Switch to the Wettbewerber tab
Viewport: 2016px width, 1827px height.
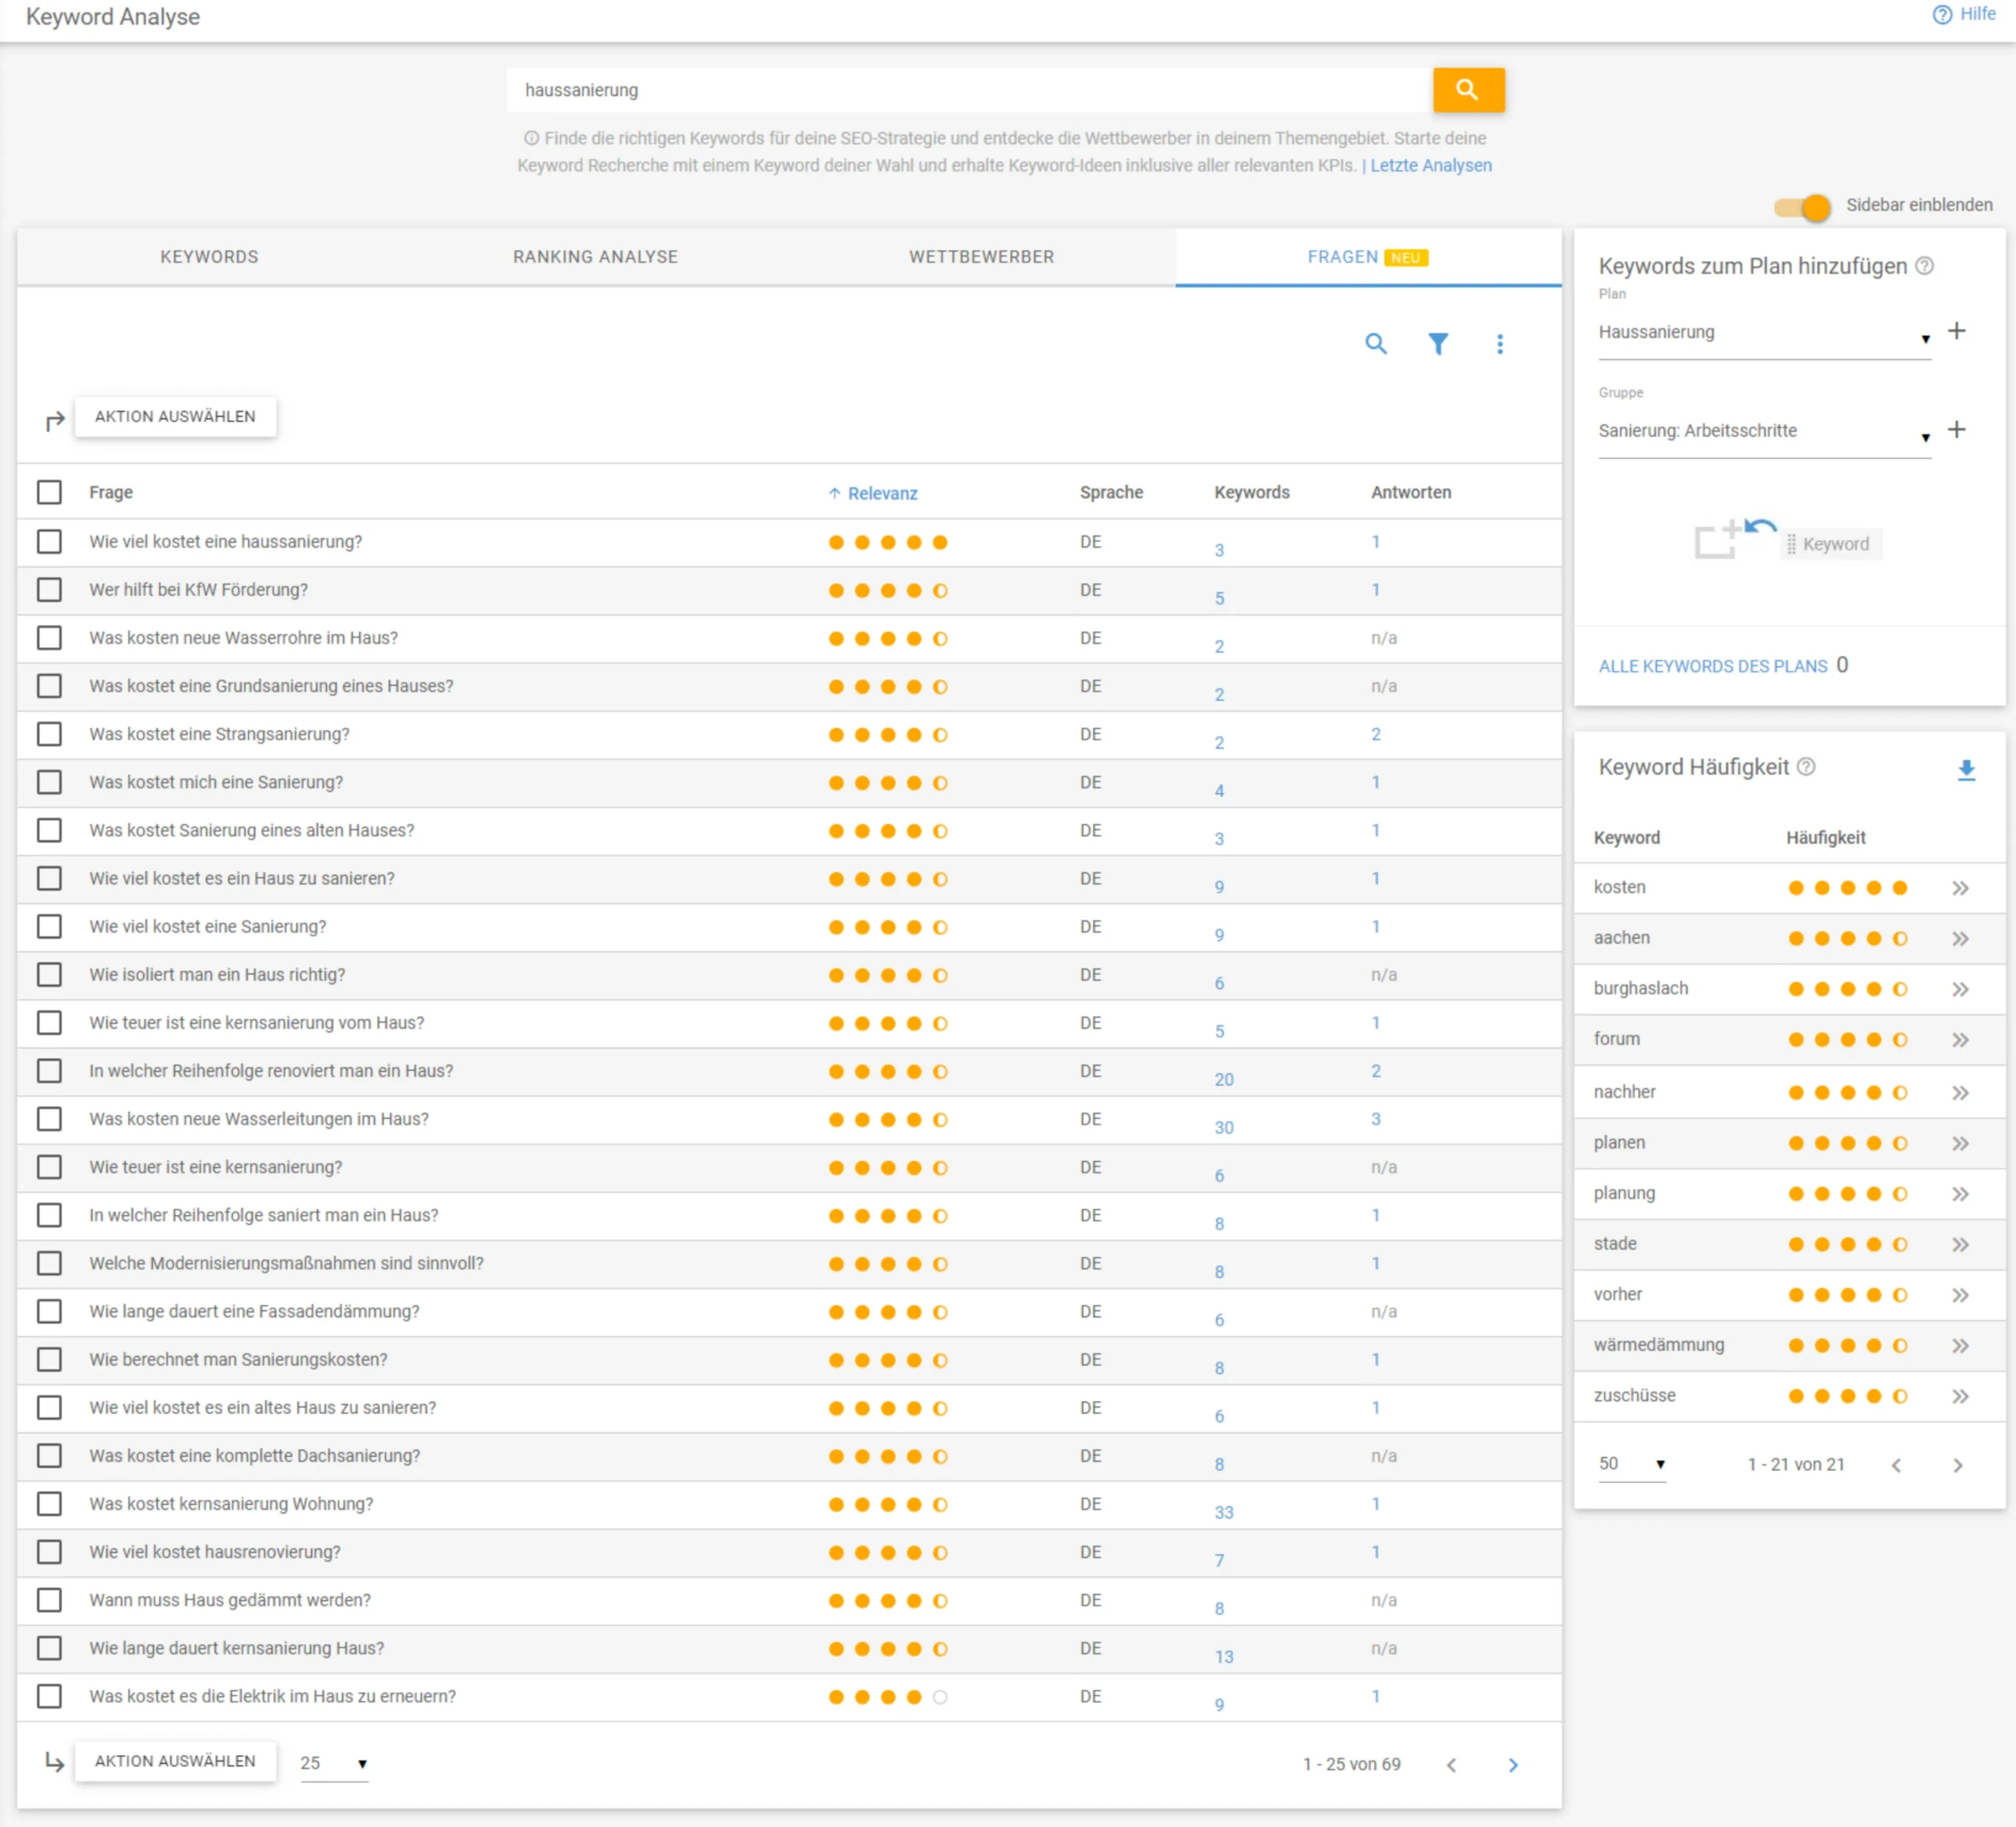point(981,257)
